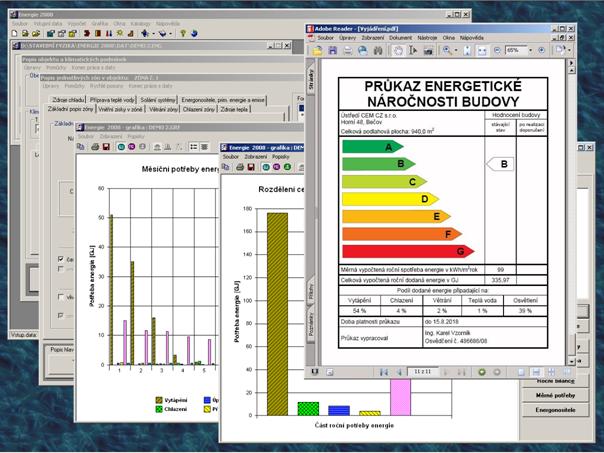Toggle the lower checkbox in the gray left dialog
Screen dimensions: 604x453
(x=59, y=297)
